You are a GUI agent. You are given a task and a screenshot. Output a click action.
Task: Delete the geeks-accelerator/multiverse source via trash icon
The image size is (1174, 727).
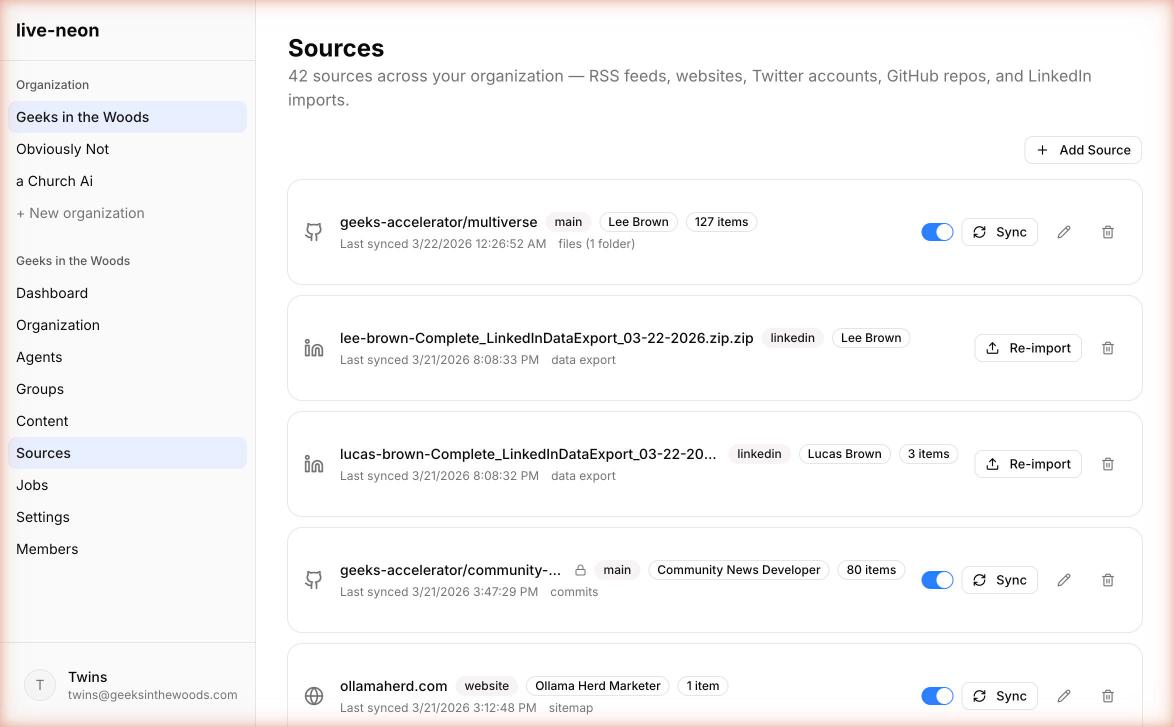(x=1108, y=232)
